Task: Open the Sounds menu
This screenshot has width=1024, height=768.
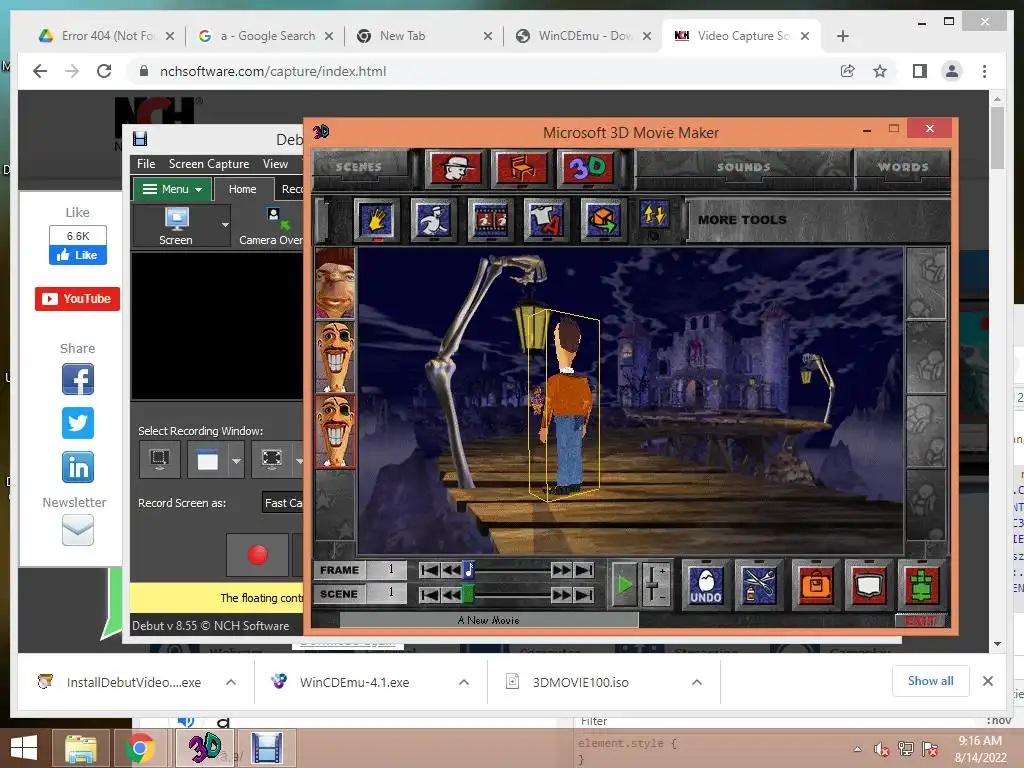Action: 743,167
